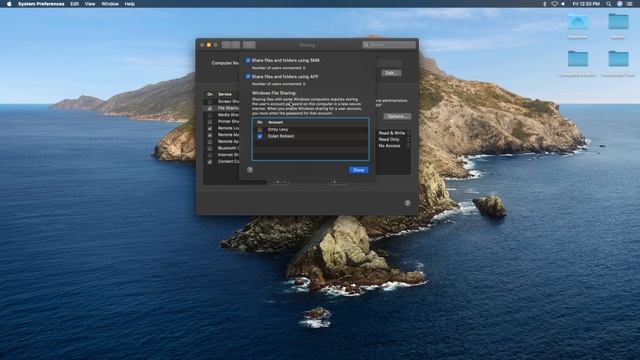Open the Wi-Fi status menu
This screenshot has height=360, width=640.
[x=554, y=4]
